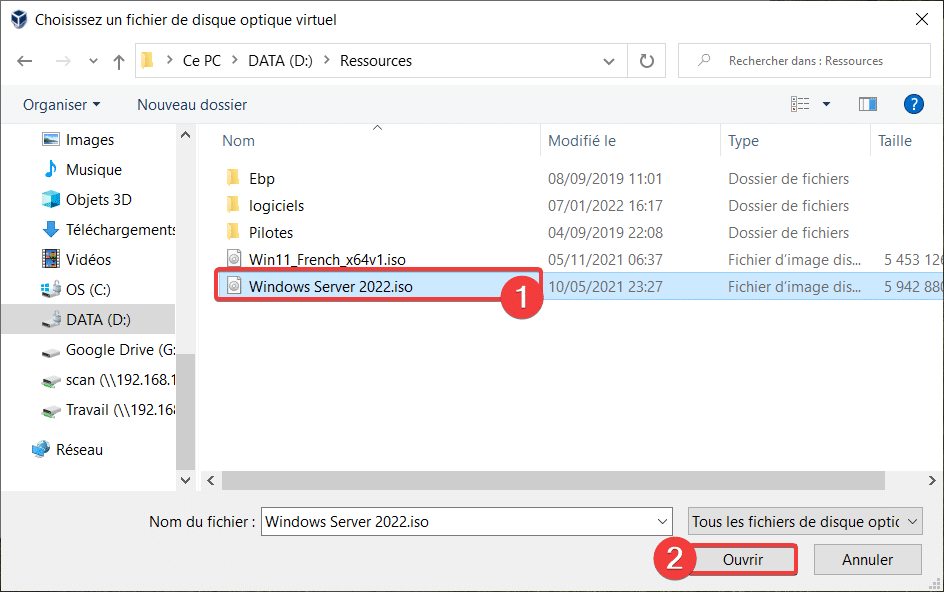Click the Forward navigation arrow
The width and height of the screenshot is (944, 592).
63,61
